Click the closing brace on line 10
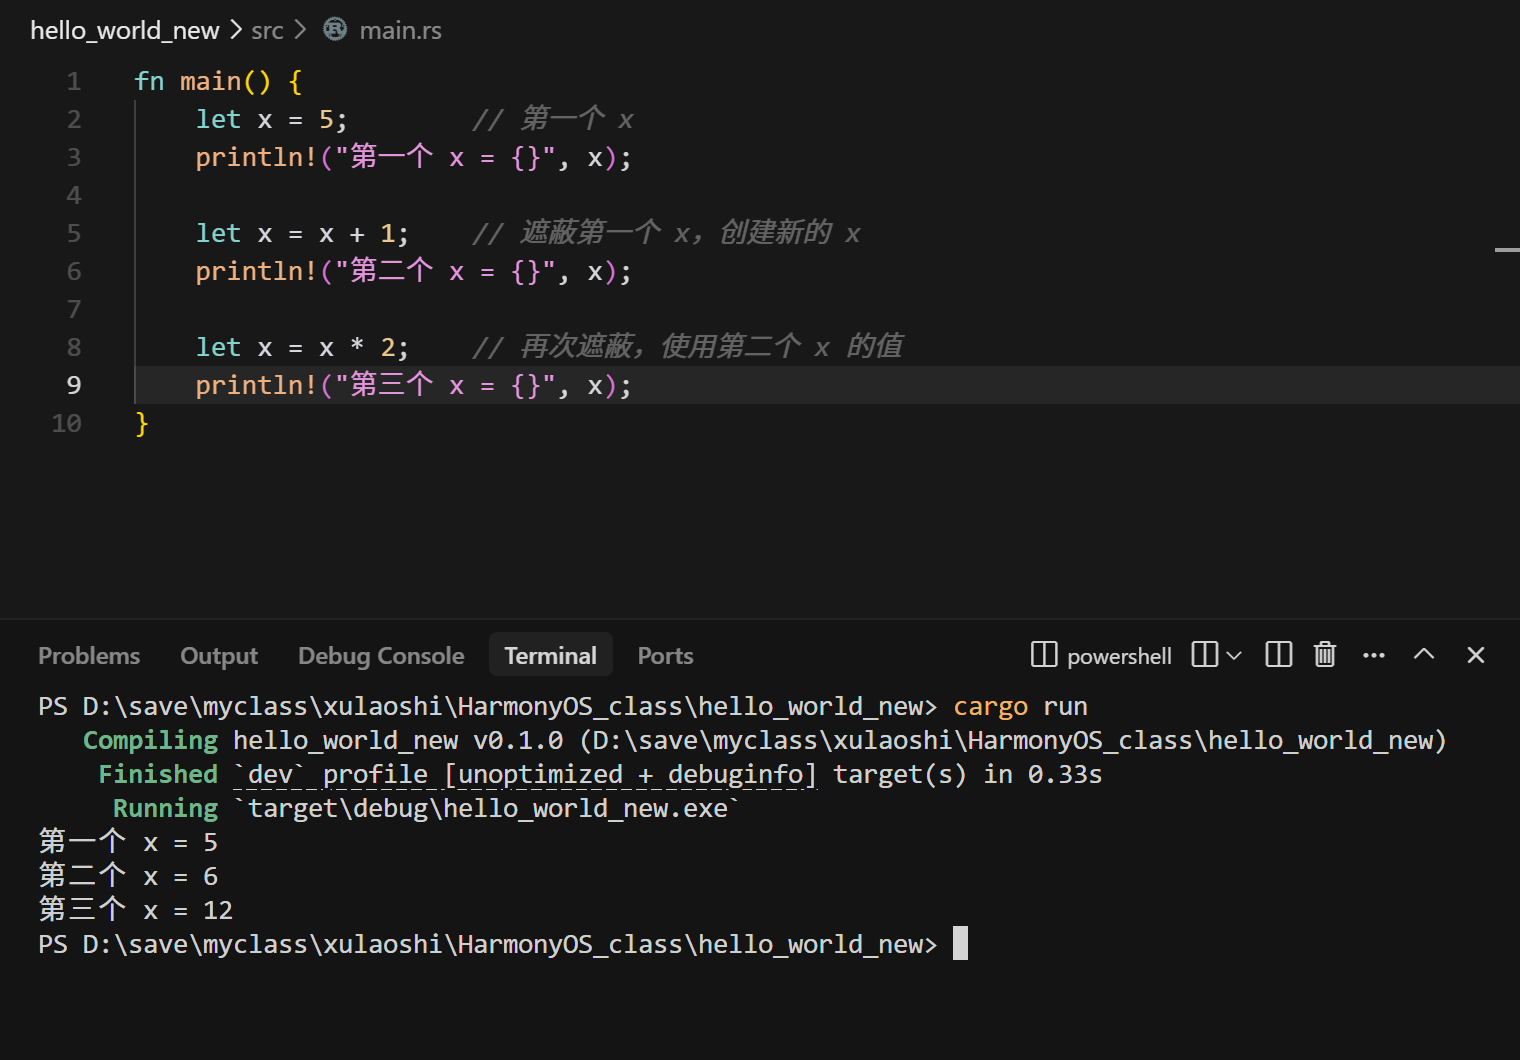Image resolution: width=1520 pixels, height=1060 pixels. (142, 423)
